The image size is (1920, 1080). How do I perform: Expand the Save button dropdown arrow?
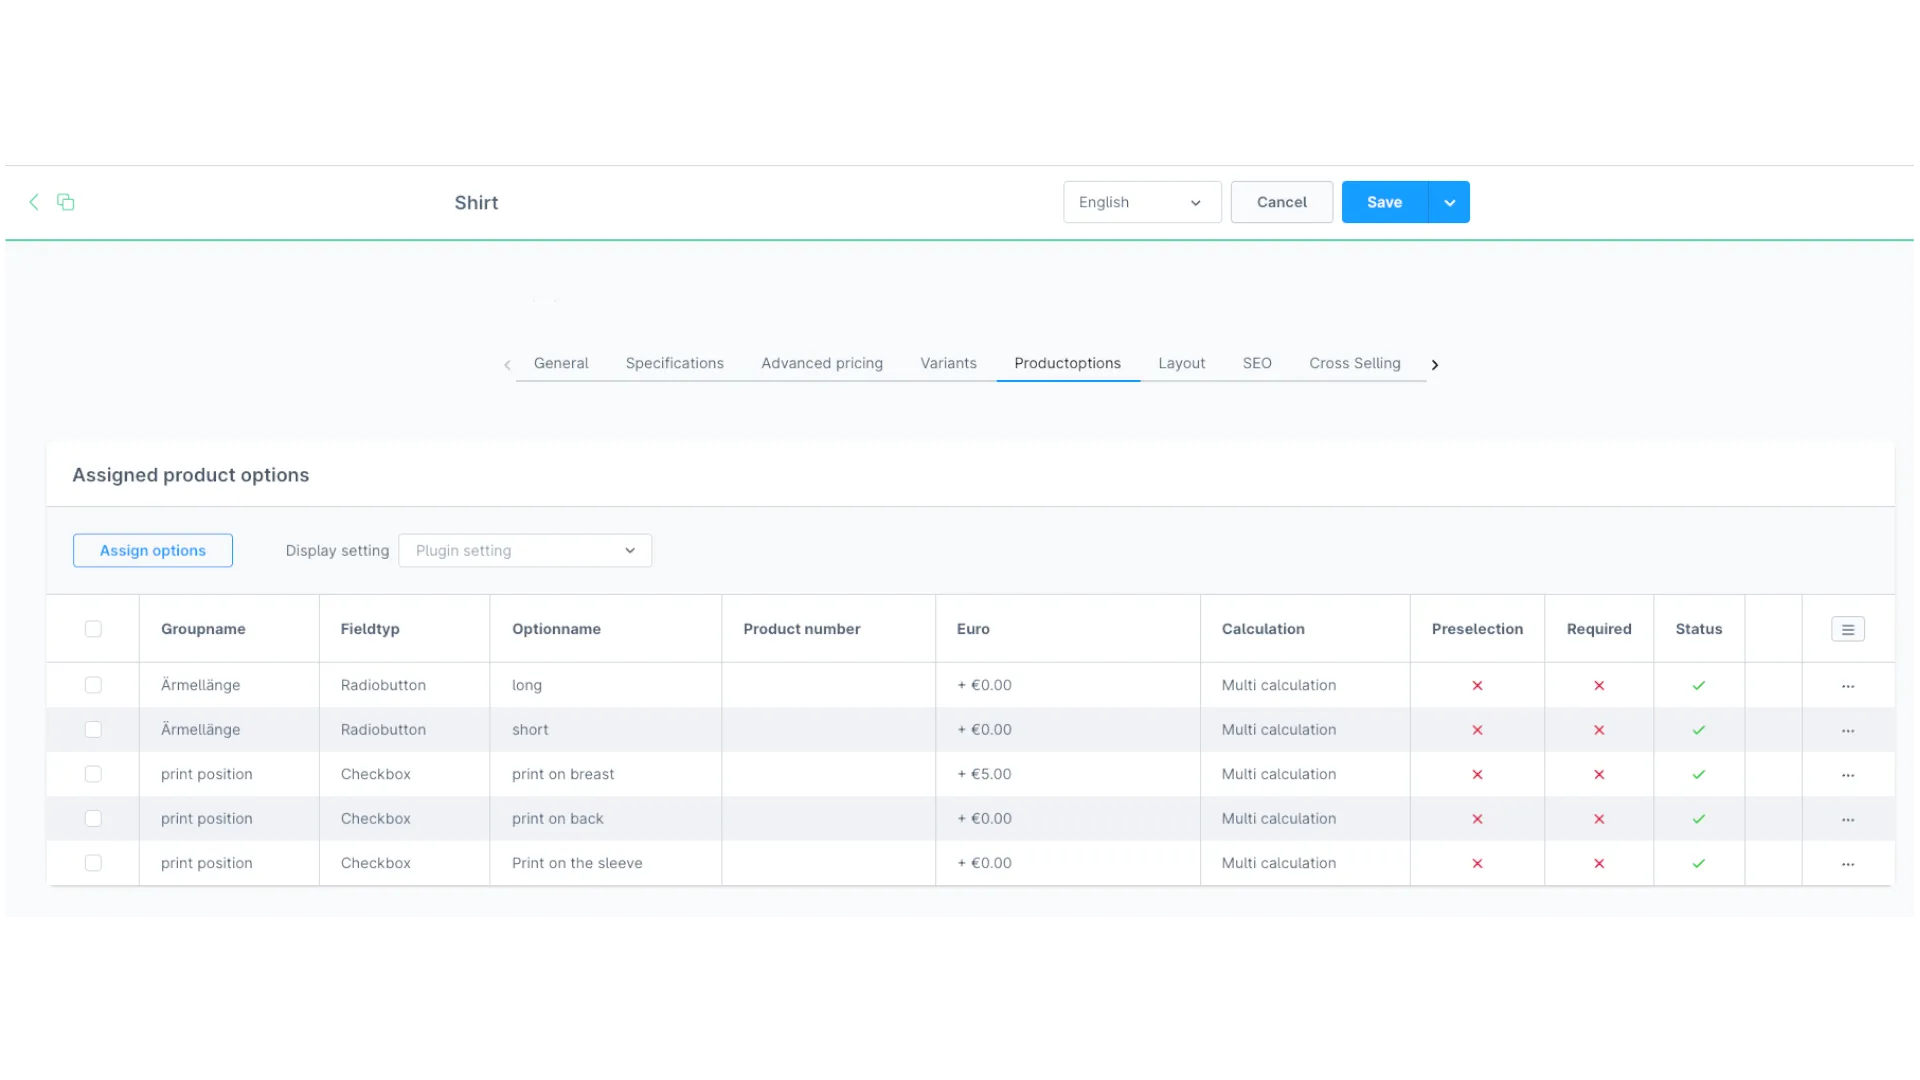1449,202
